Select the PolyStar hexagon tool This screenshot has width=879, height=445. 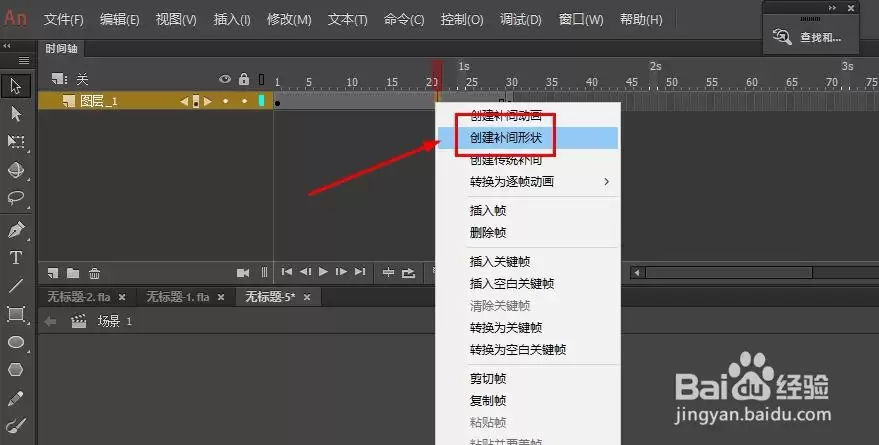[16, 370]
